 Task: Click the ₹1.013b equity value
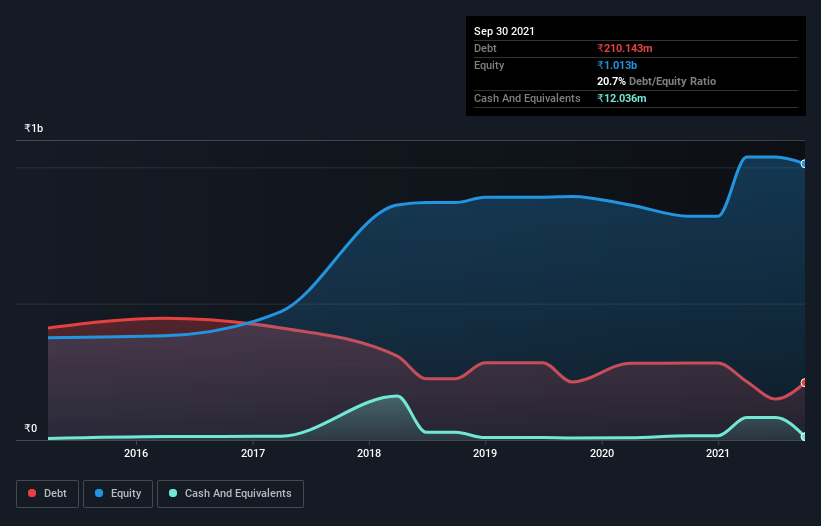617,65
